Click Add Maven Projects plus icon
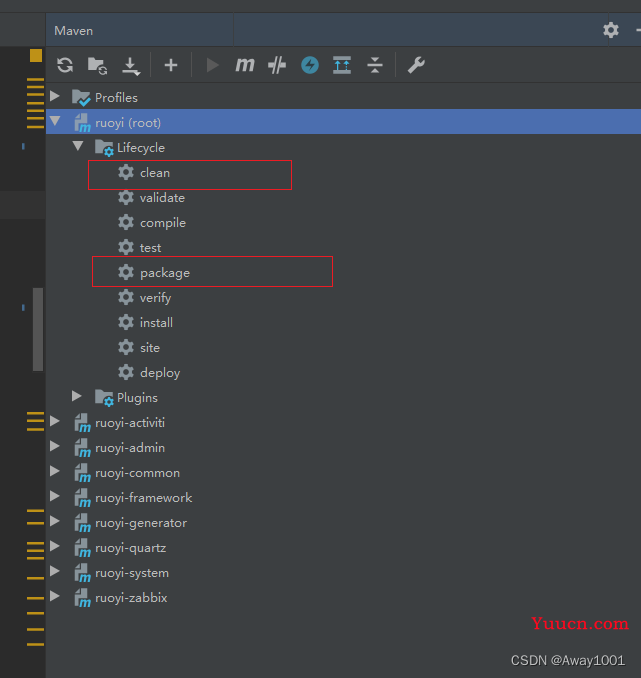The height and width of the screenshot is (678, 641). [x=171, y=65]
